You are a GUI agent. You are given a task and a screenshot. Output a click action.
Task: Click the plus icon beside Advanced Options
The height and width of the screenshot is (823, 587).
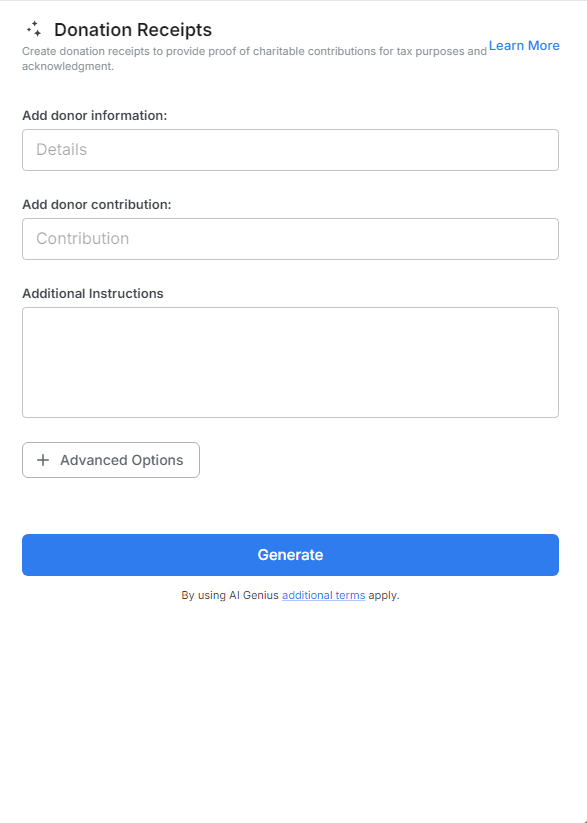42,460
